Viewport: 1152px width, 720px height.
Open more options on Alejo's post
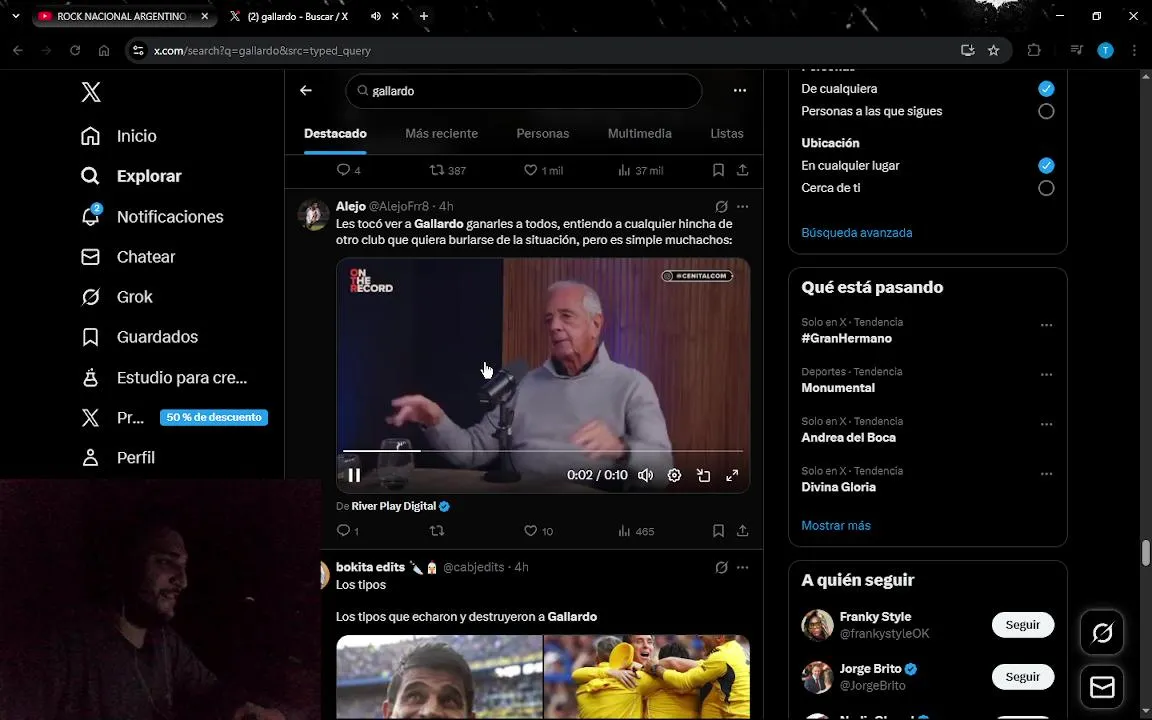pyautogui.click(x=743, y=206)
